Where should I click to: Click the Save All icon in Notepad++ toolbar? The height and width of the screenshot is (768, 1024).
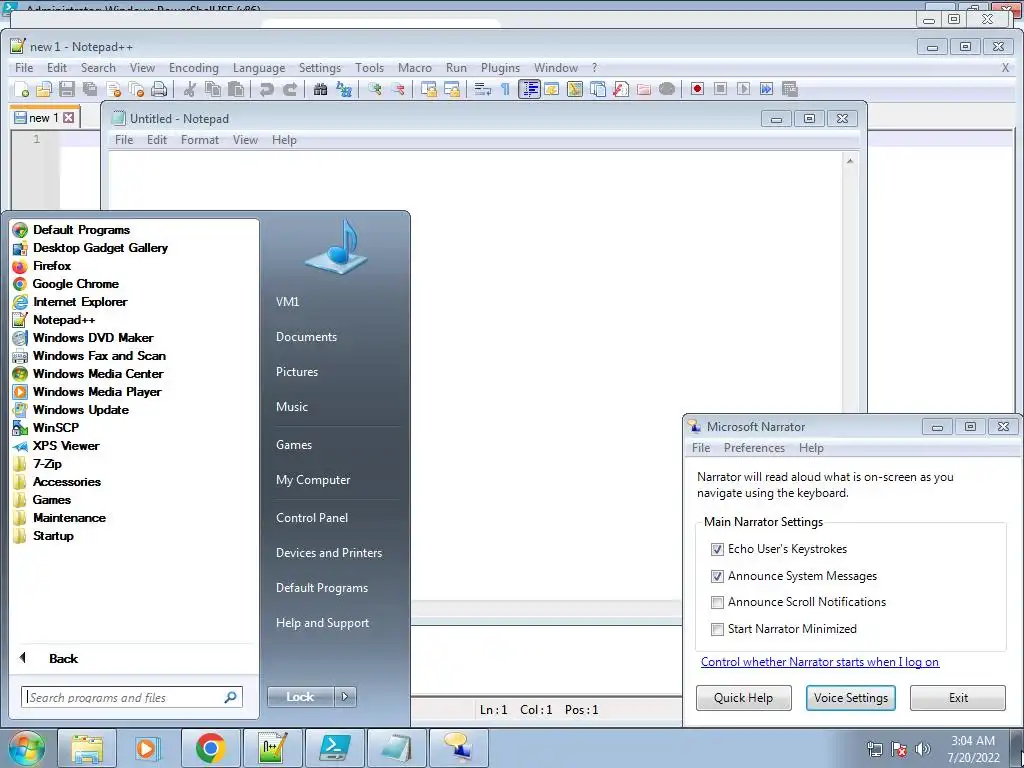pyautogui.click(x=89, y=89)
